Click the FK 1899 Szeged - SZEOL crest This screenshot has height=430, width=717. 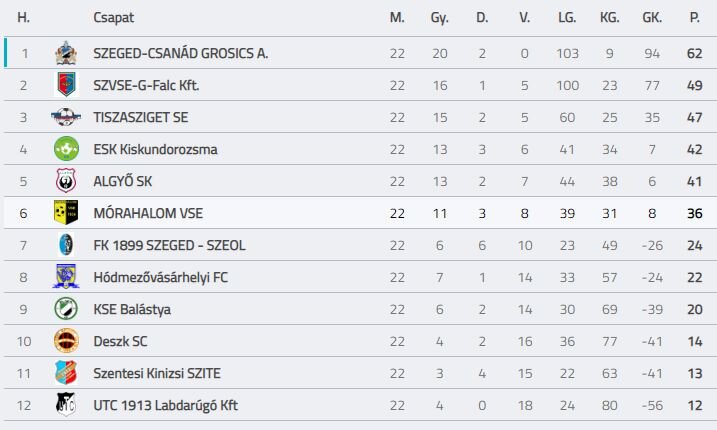pos(66,245)
